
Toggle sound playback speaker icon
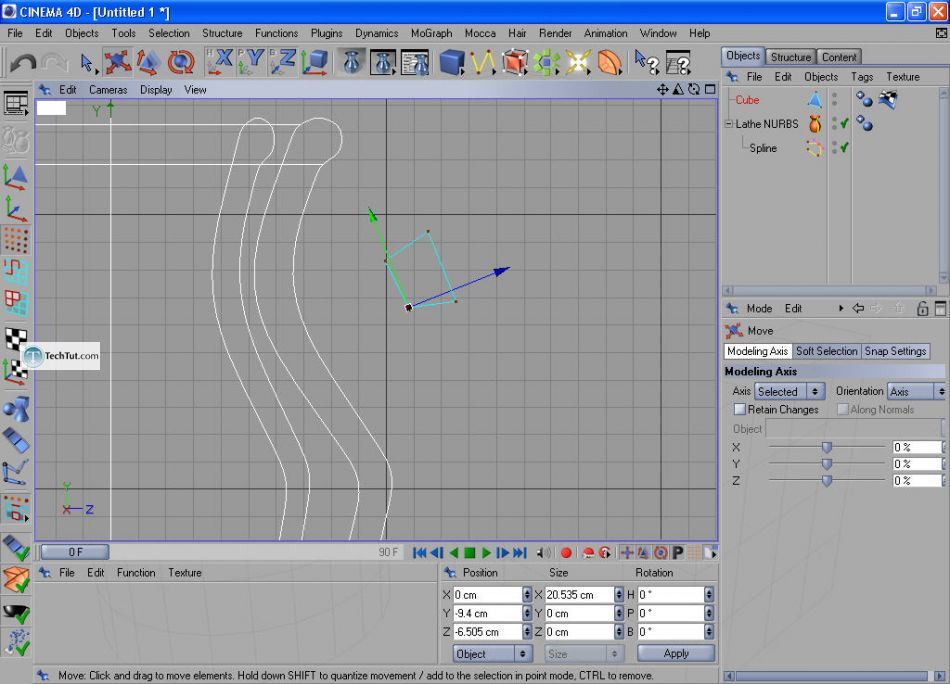pos(544,553)
